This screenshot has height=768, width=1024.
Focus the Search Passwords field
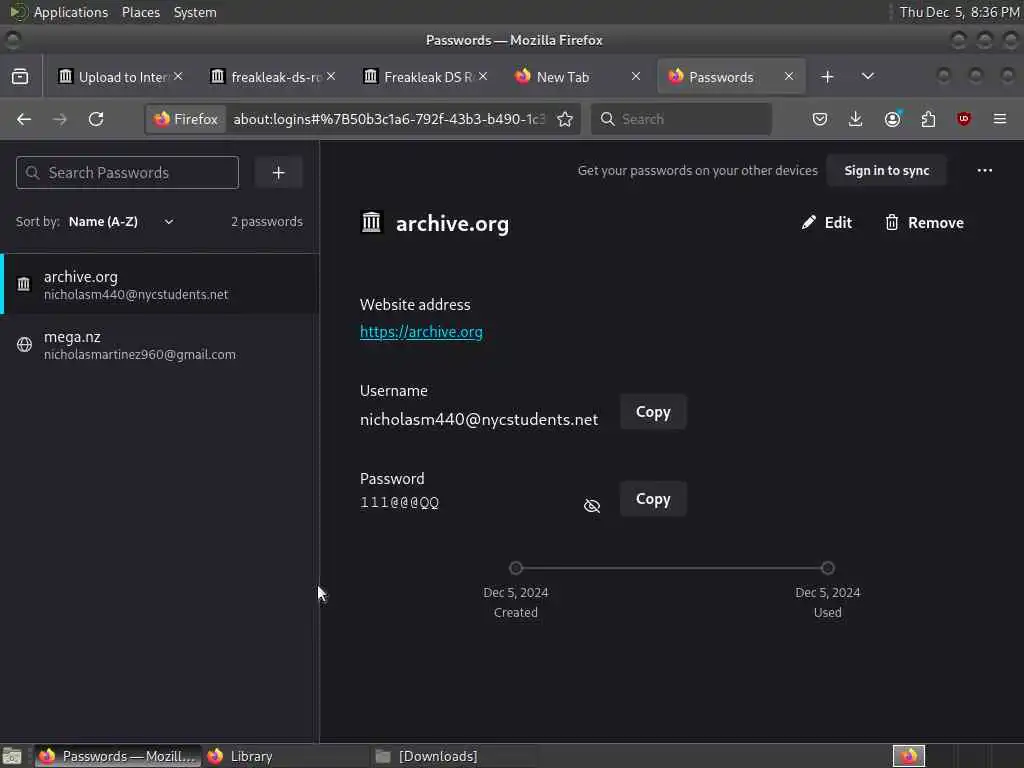coord(127,172)
